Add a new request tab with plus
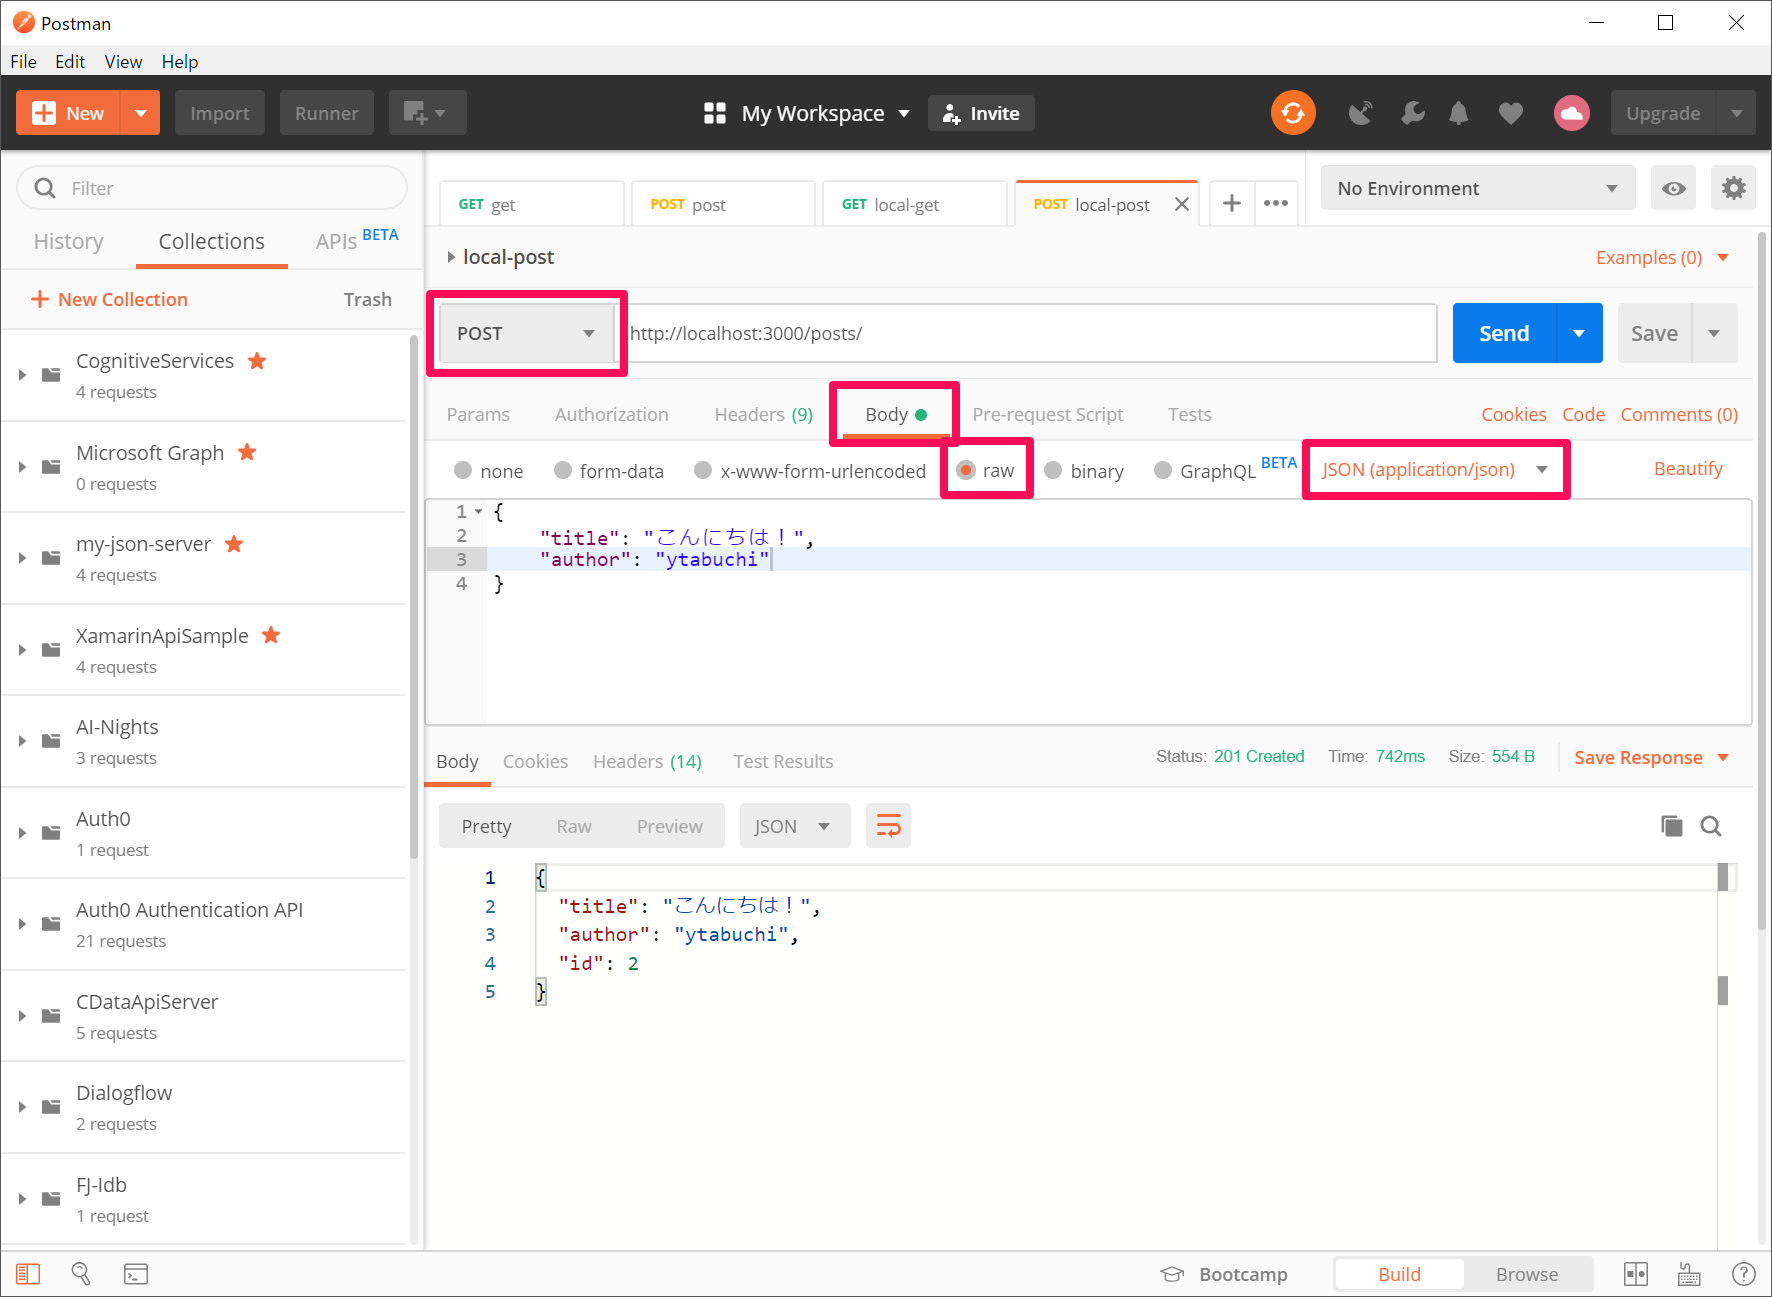 1232,203
